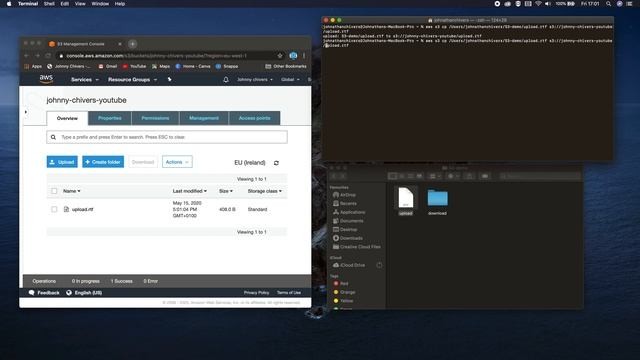The height and width of the screenshot is (360, 640).
Task: Open the upload.rtf object link
Action: (82, 209)
